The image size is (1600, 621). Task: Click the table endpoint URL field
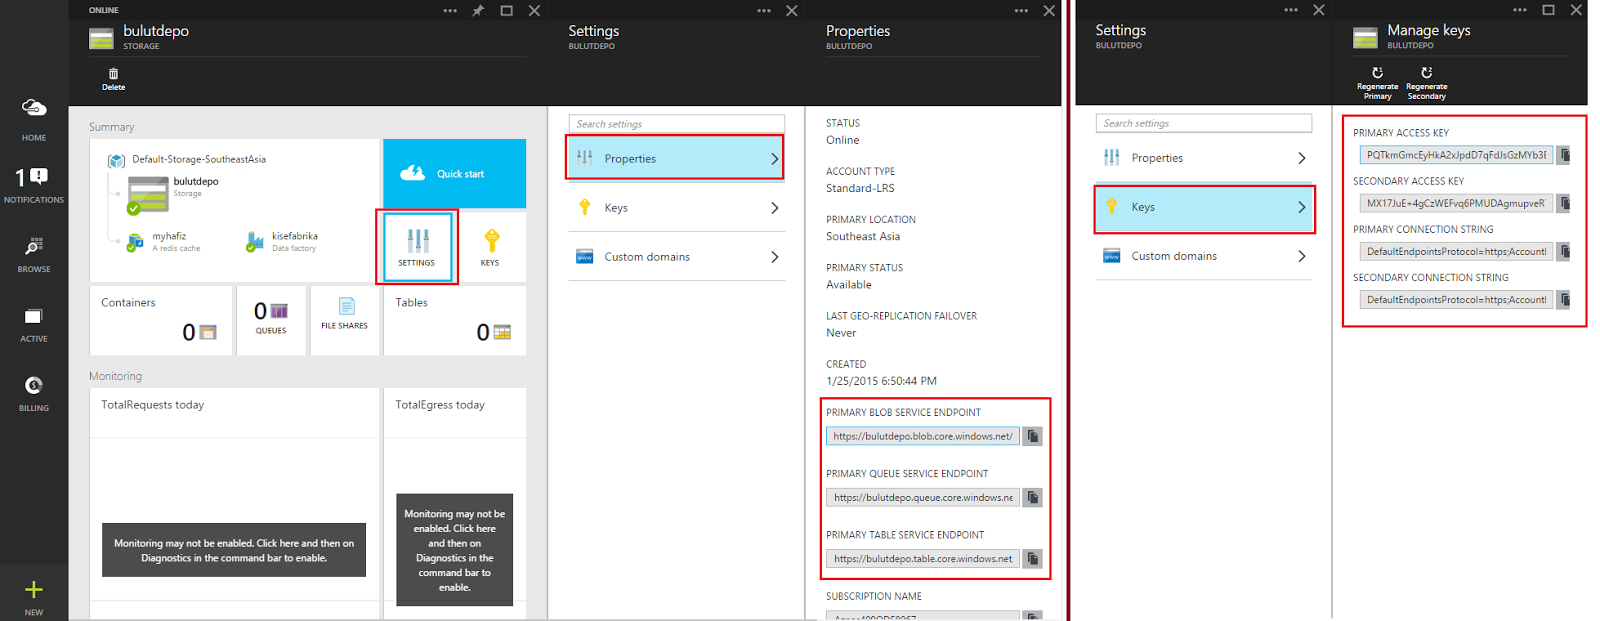[923, 558]
